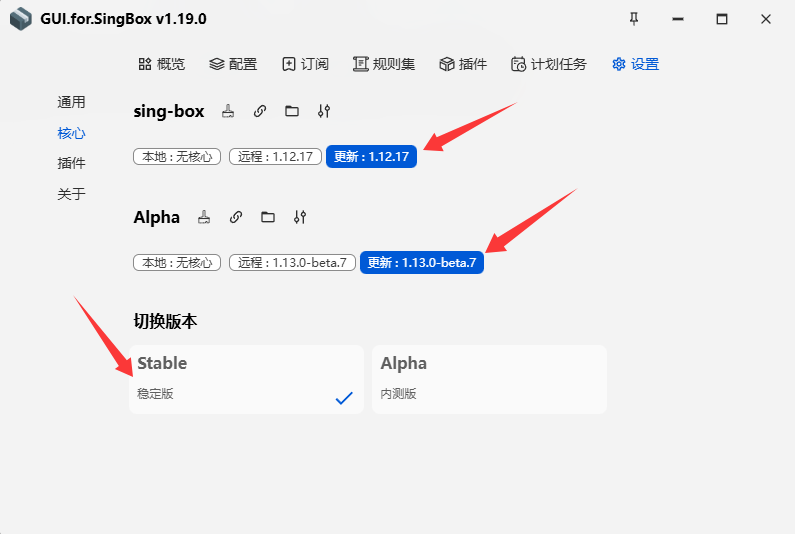Click the GUI.for.SingBox v1.19.0 title text

coord(123,19)
